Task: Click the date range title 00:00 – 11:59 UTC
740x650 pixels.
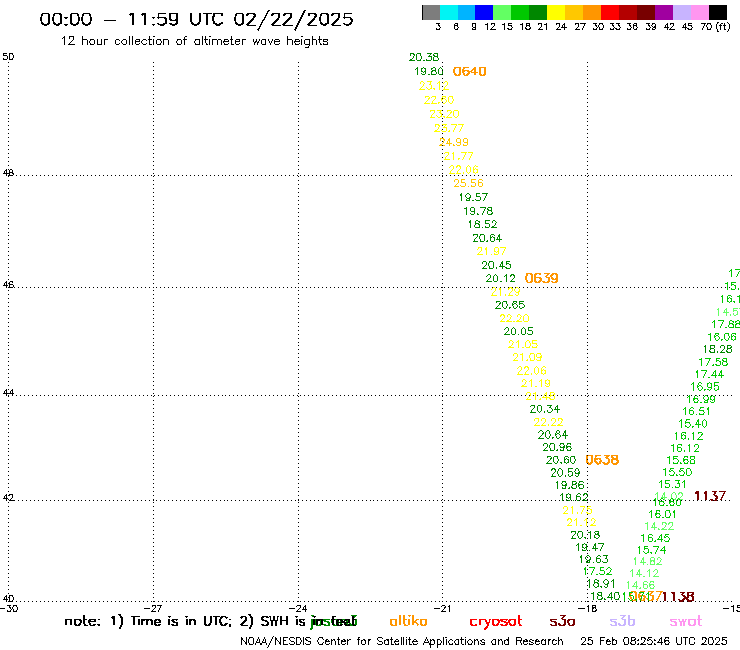Action: (196, 19)
